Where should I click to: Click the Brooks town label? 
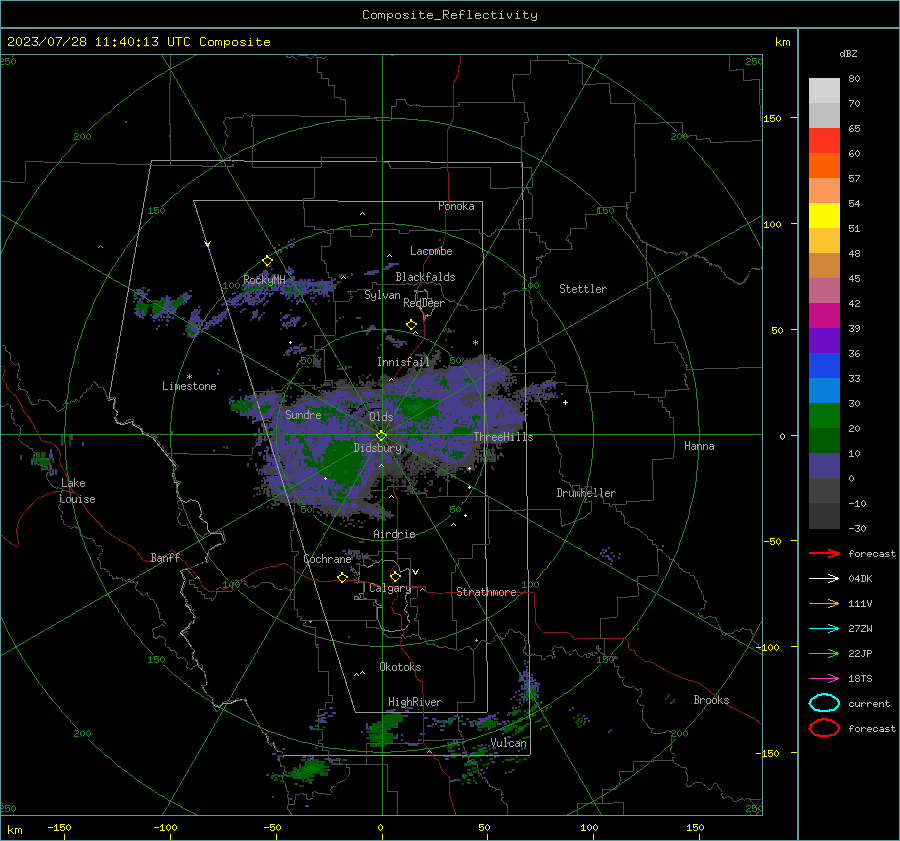(x=711, y=700)
